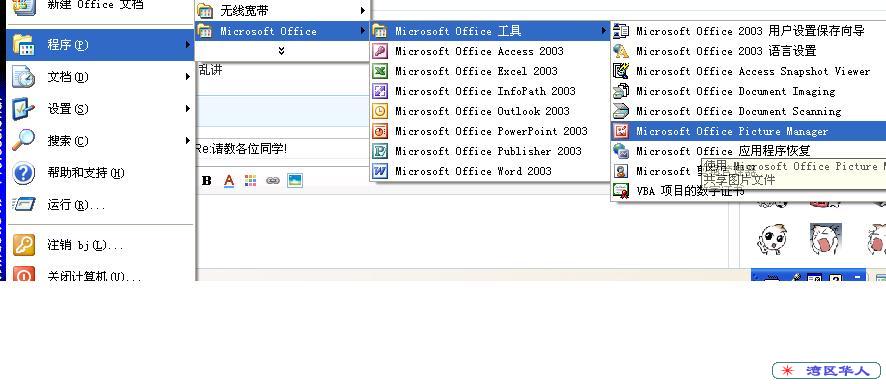Open the 搜索(C) Search menu item
Viewport: 886px width, 384px height.
pos(101,141)
